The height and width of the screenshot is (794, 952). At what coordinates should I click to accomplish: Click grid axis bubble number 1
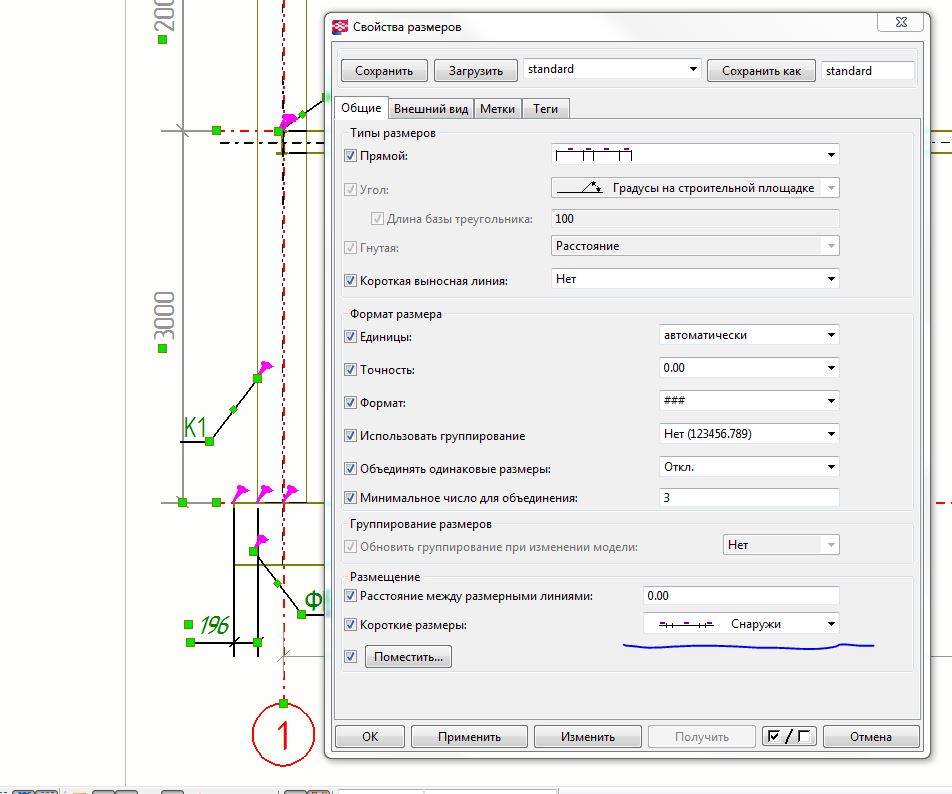pos(283,736)
